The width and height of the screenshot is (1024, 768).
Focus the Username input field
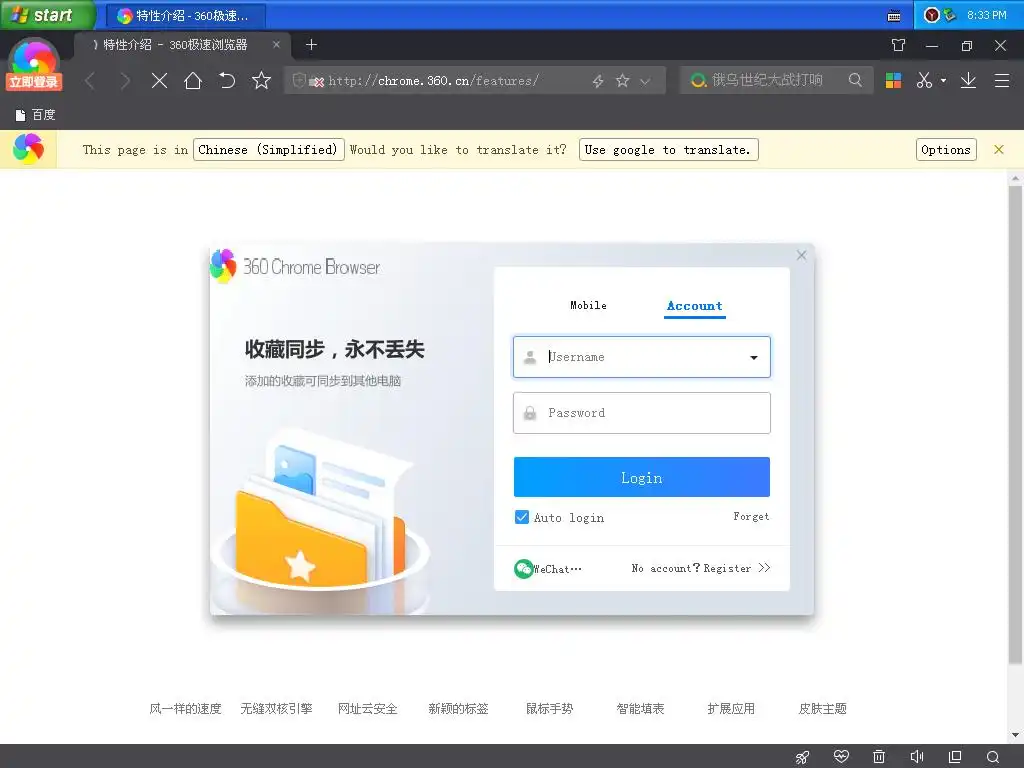pos(641,357)
